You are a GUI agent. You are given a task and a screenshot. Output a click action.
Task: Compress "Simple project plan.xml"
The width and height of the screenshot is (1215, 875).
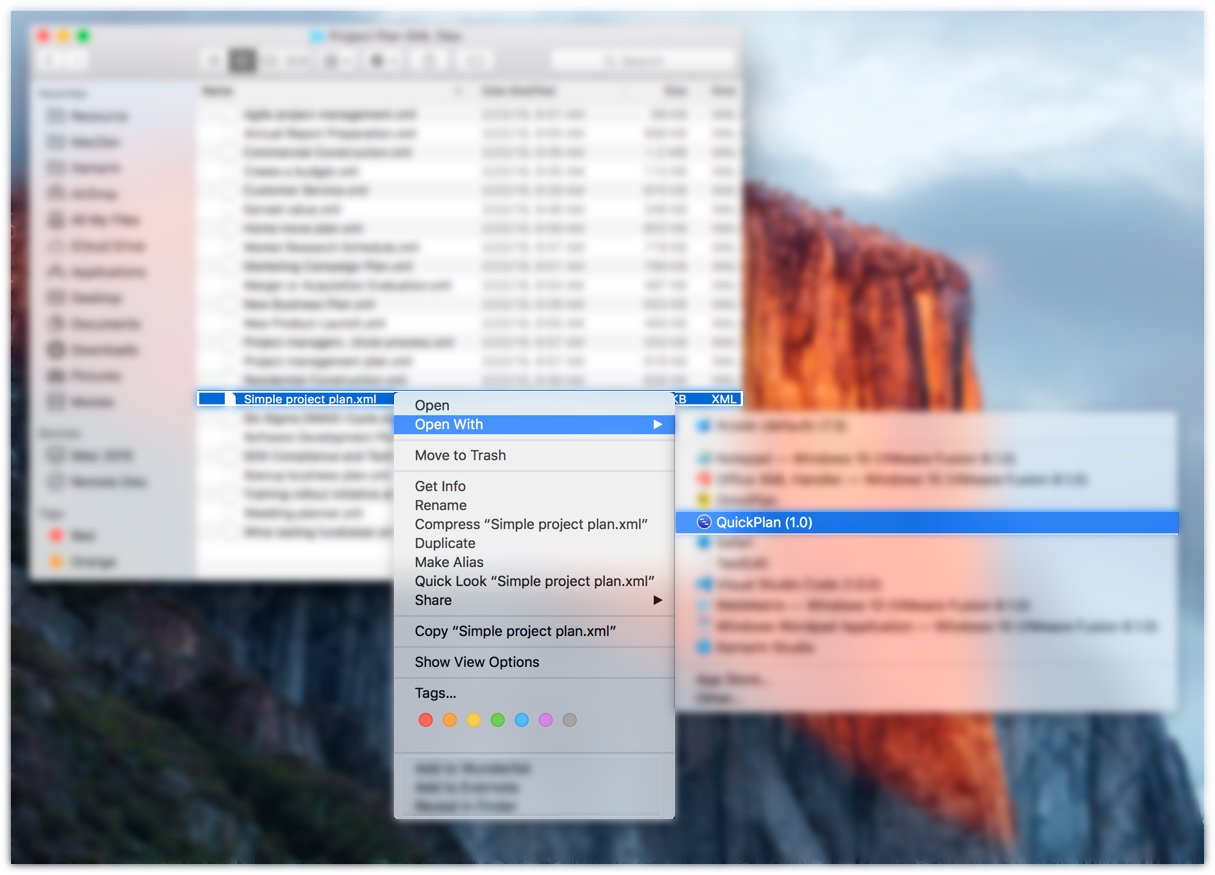531,524
